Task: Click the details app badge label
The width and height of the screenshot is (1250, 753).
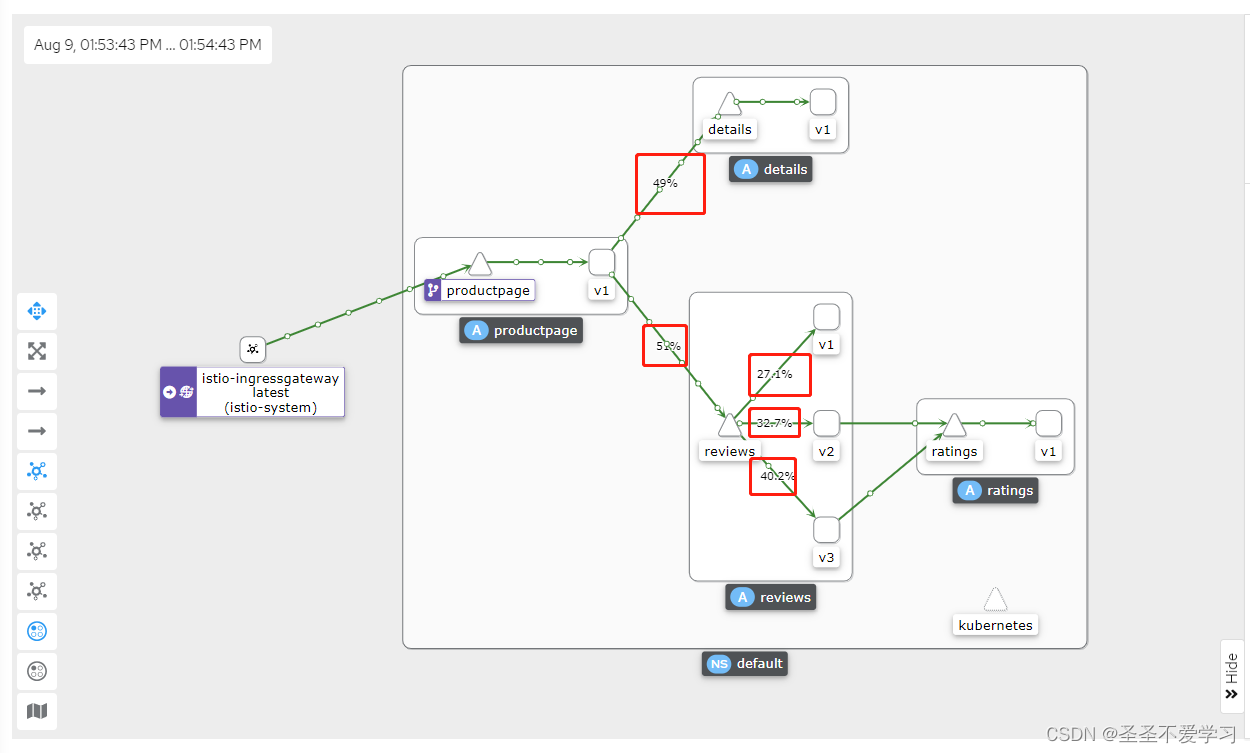Action: 771,169
